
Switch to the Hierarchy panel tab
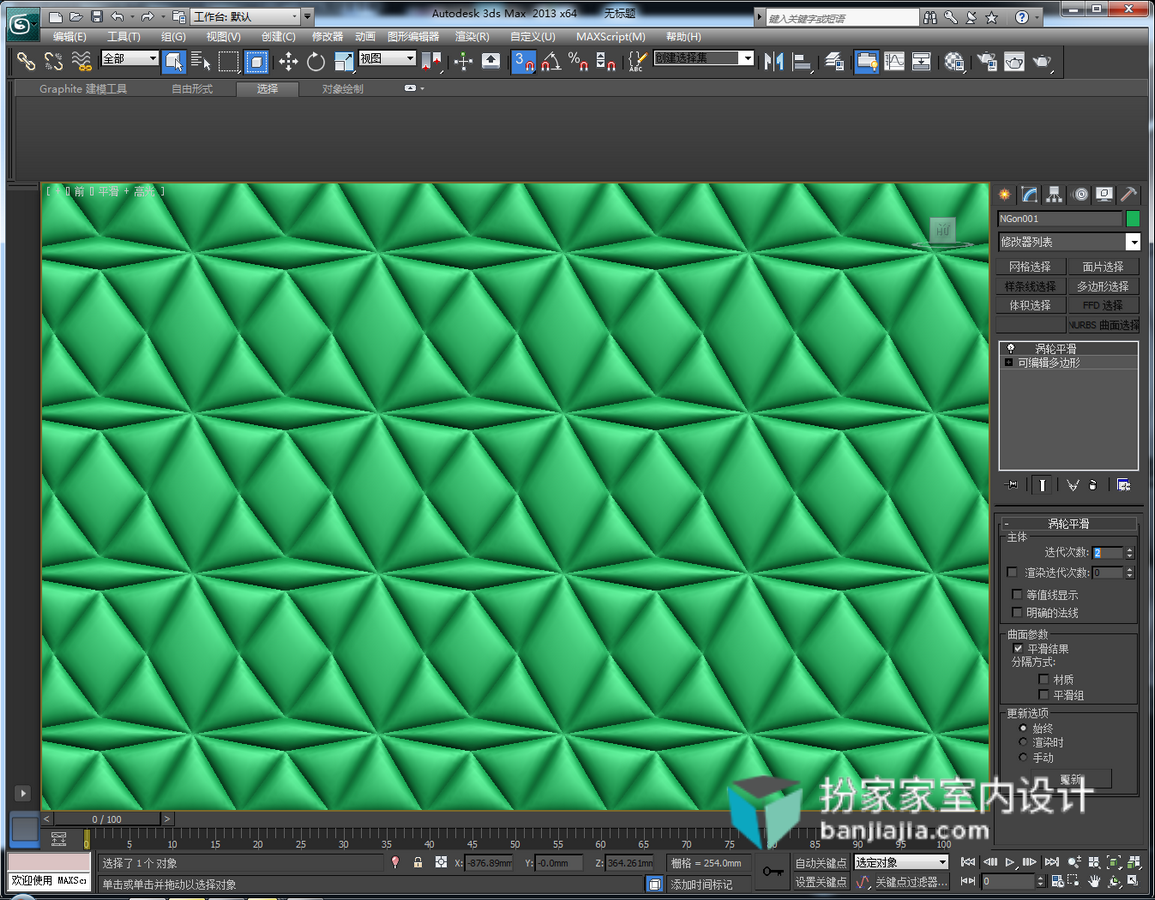click(x=1054, y=194)
